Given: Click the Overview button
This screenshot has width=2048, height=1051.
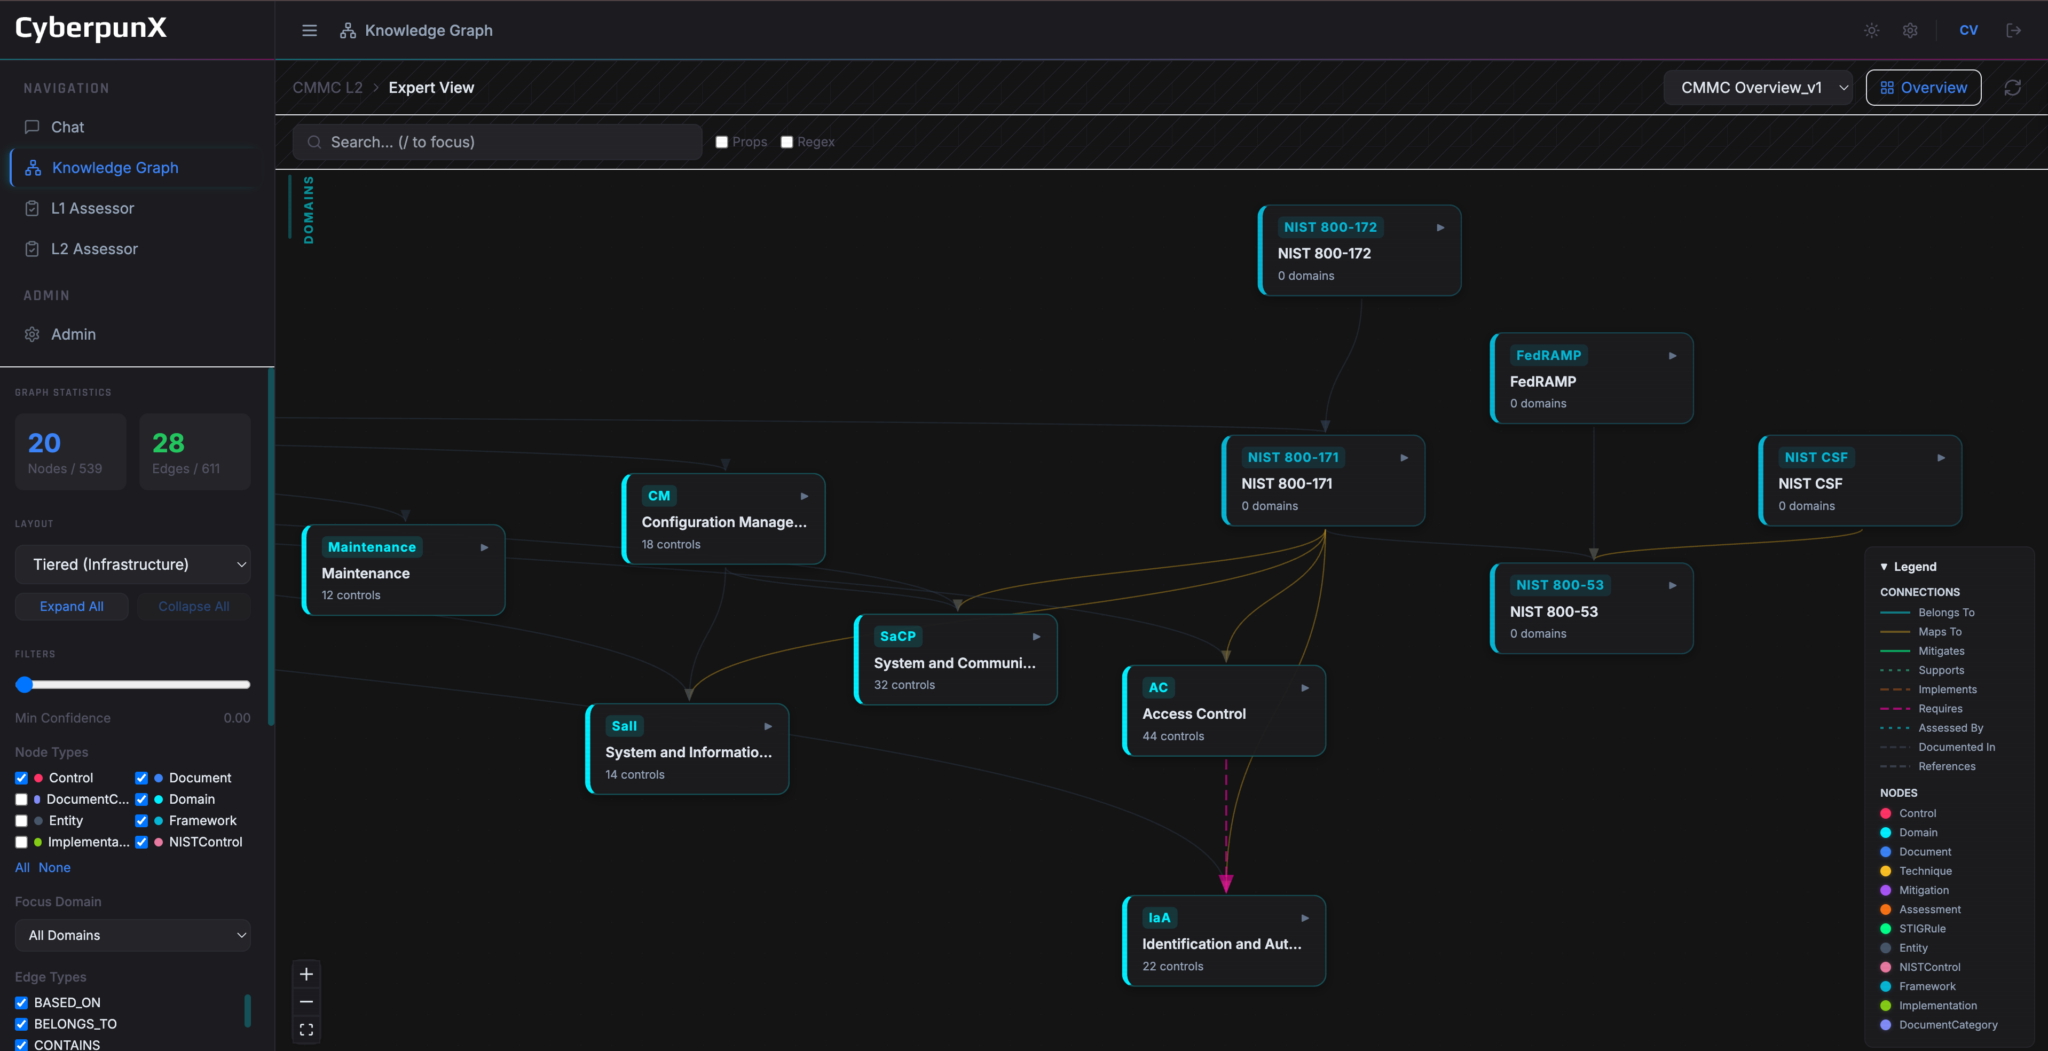Looking at the screenshot, I should (x=1923, y=88).
